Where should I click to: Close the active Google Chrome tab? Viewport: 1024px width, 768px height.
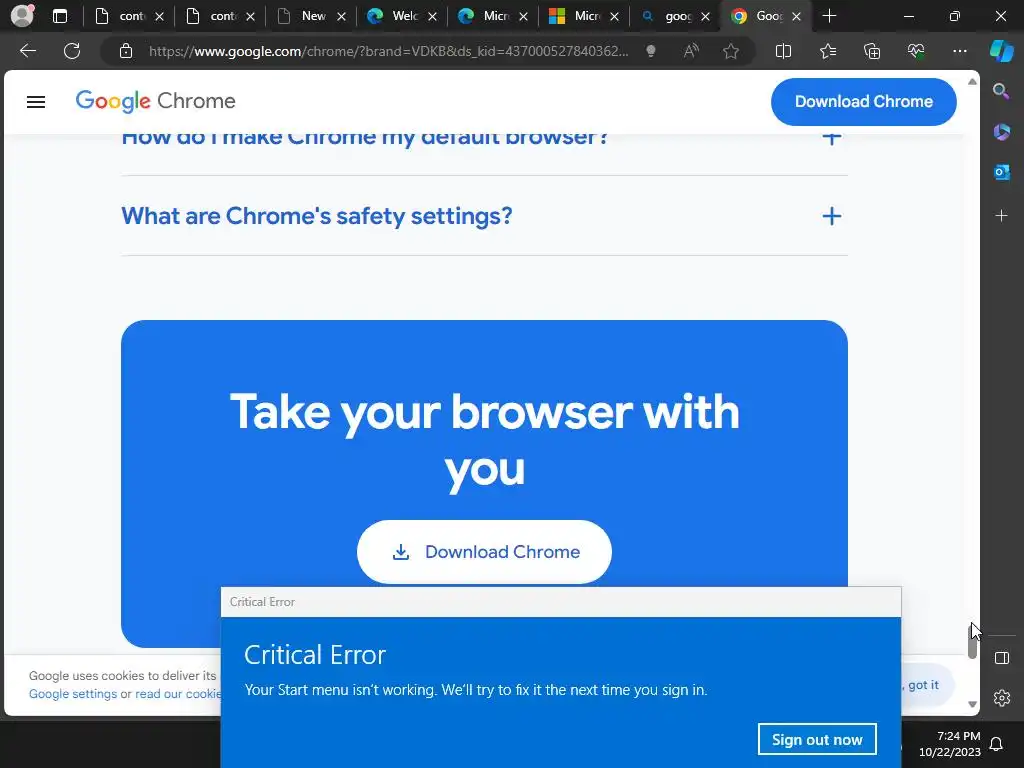click(x=796, y=17)
